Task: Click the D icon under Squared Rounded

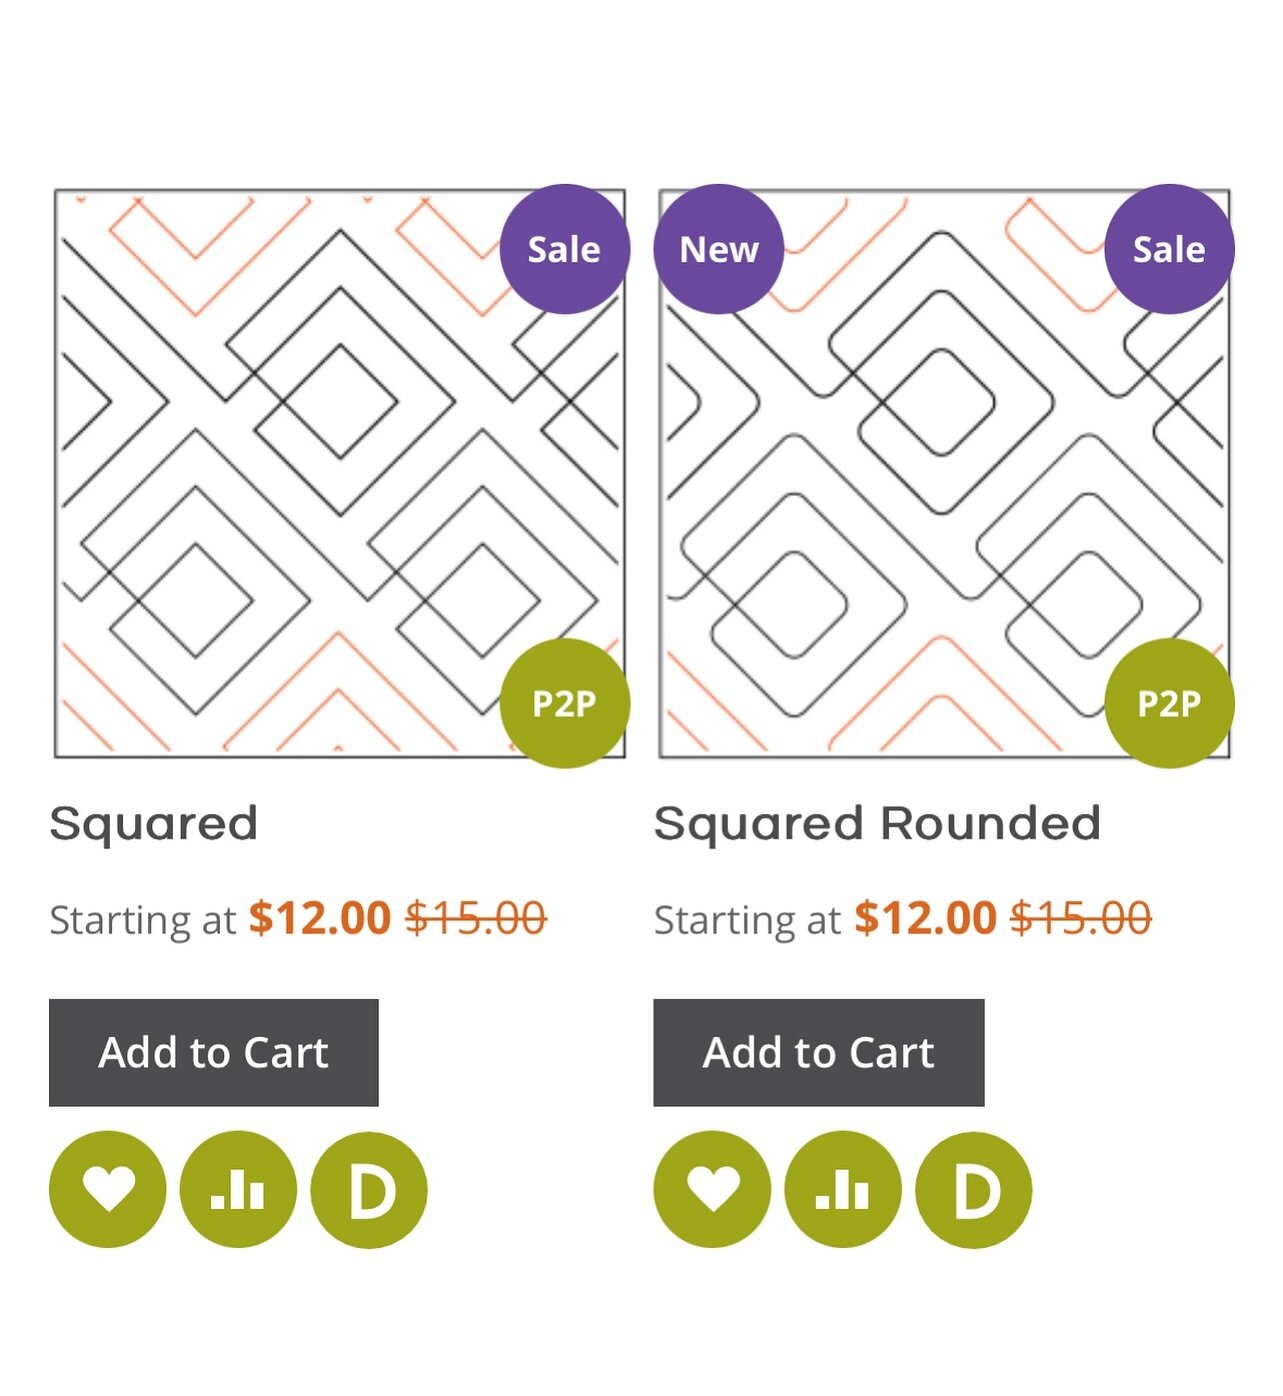Action: tap(974, 1189)
